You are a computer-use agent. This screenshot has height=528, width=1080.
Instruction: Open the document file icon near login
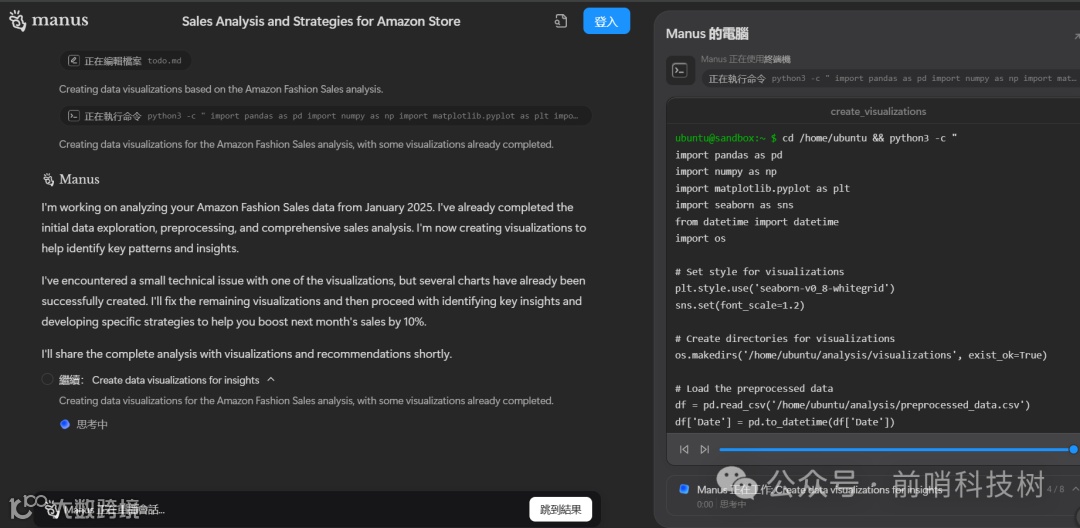click(x=561, y=21)
